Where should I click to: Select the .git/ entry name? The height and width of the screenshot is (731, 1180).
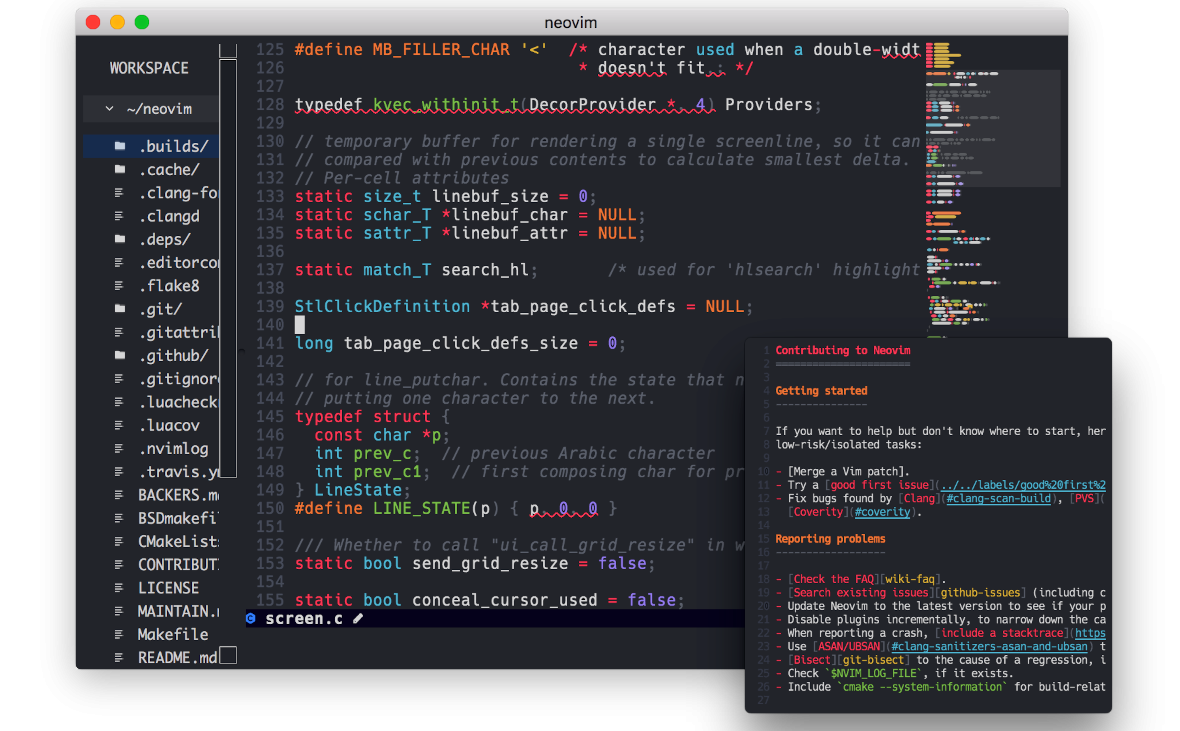[x=160, y=309]
